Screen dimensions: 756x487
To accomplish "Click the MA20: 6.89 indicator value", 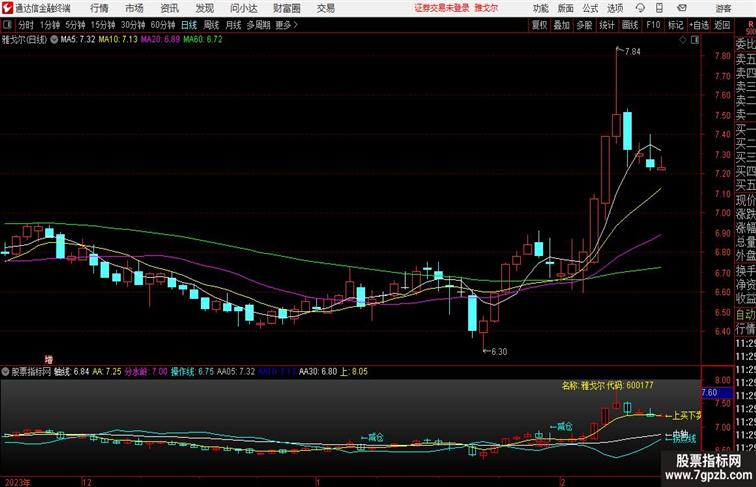I will 160,40.
